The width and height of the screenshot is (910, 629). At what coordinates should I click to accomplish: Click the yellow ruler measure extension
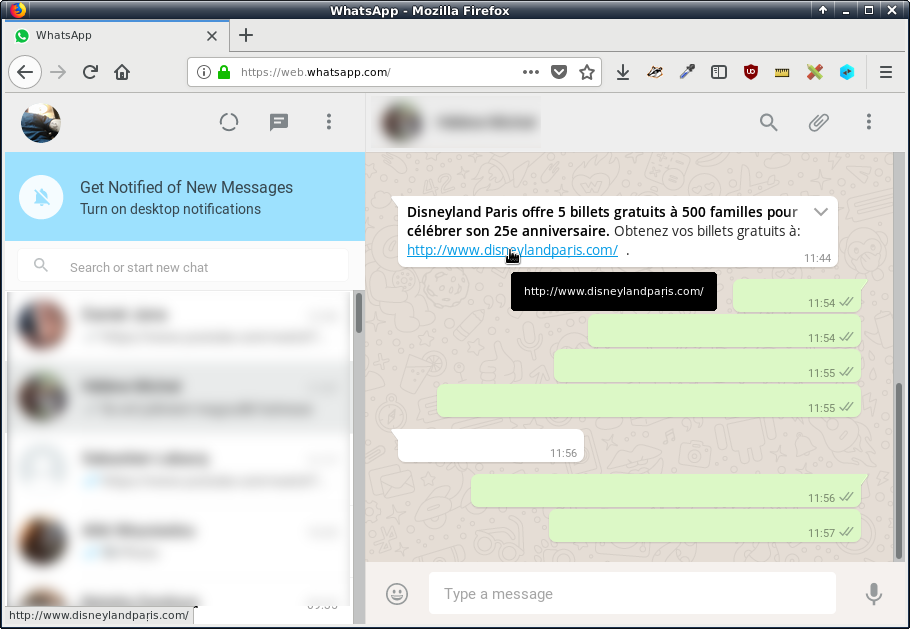(x=782, y=73)
